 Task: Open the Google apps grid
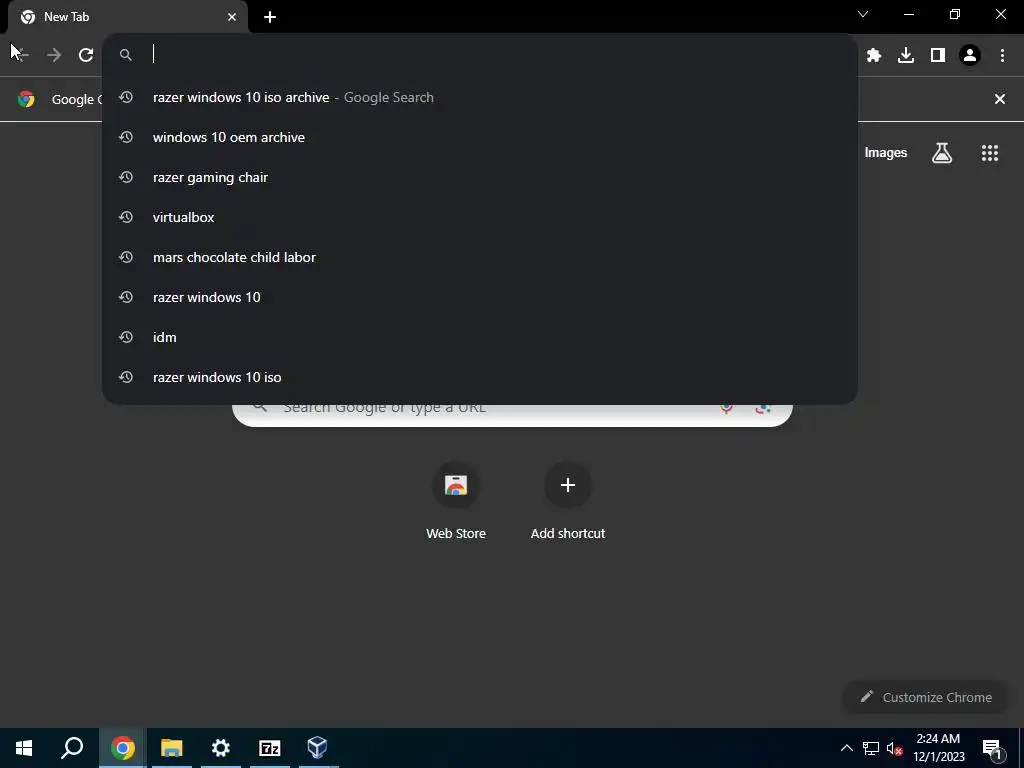990,153
